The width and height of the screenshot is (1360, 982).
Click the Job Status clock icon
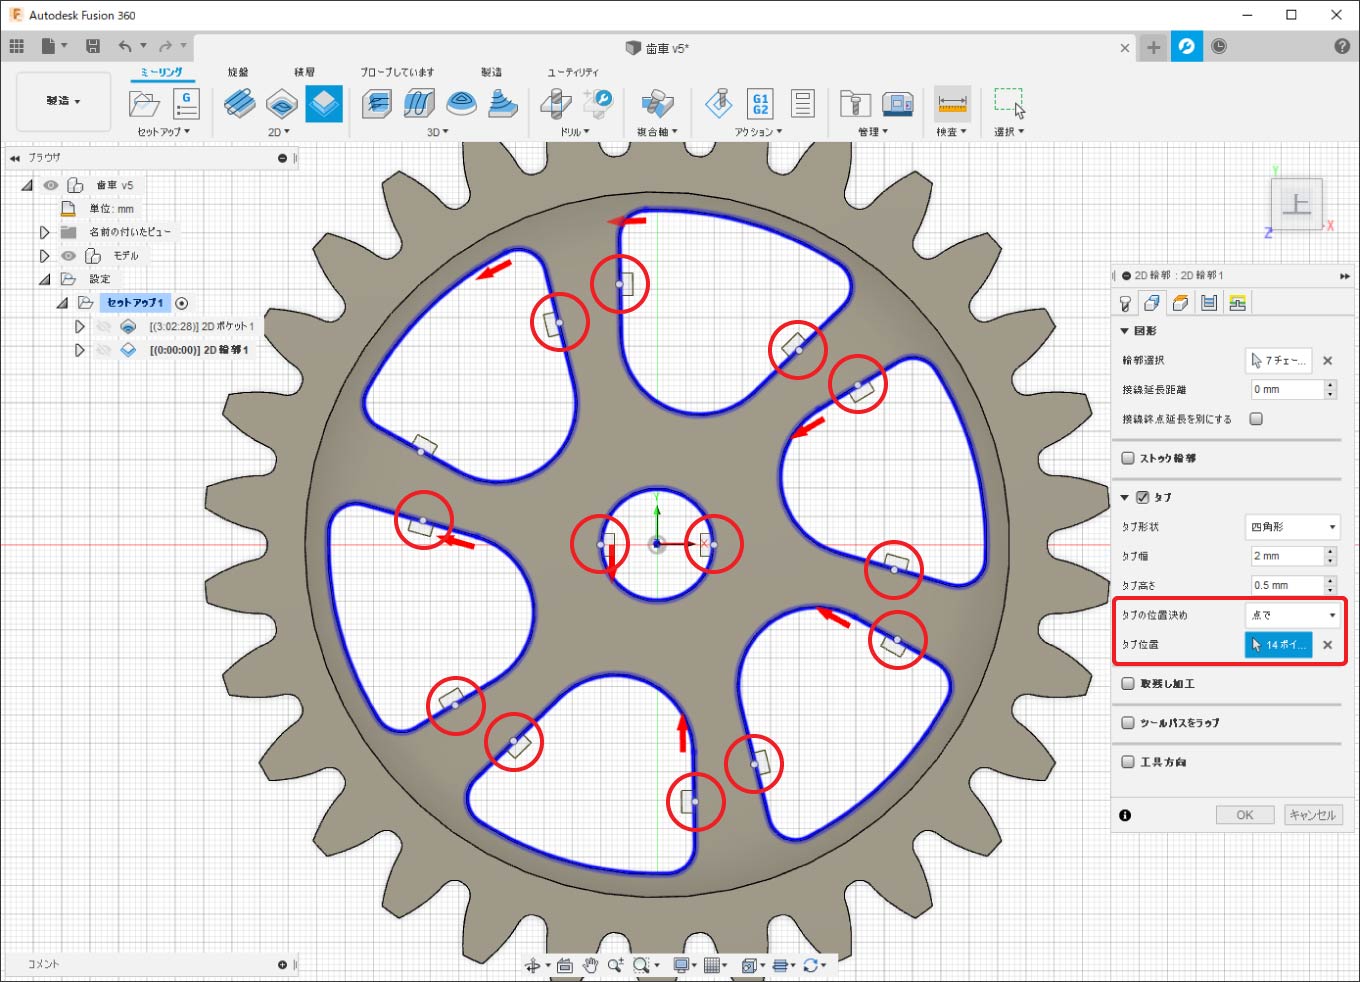1219,47
